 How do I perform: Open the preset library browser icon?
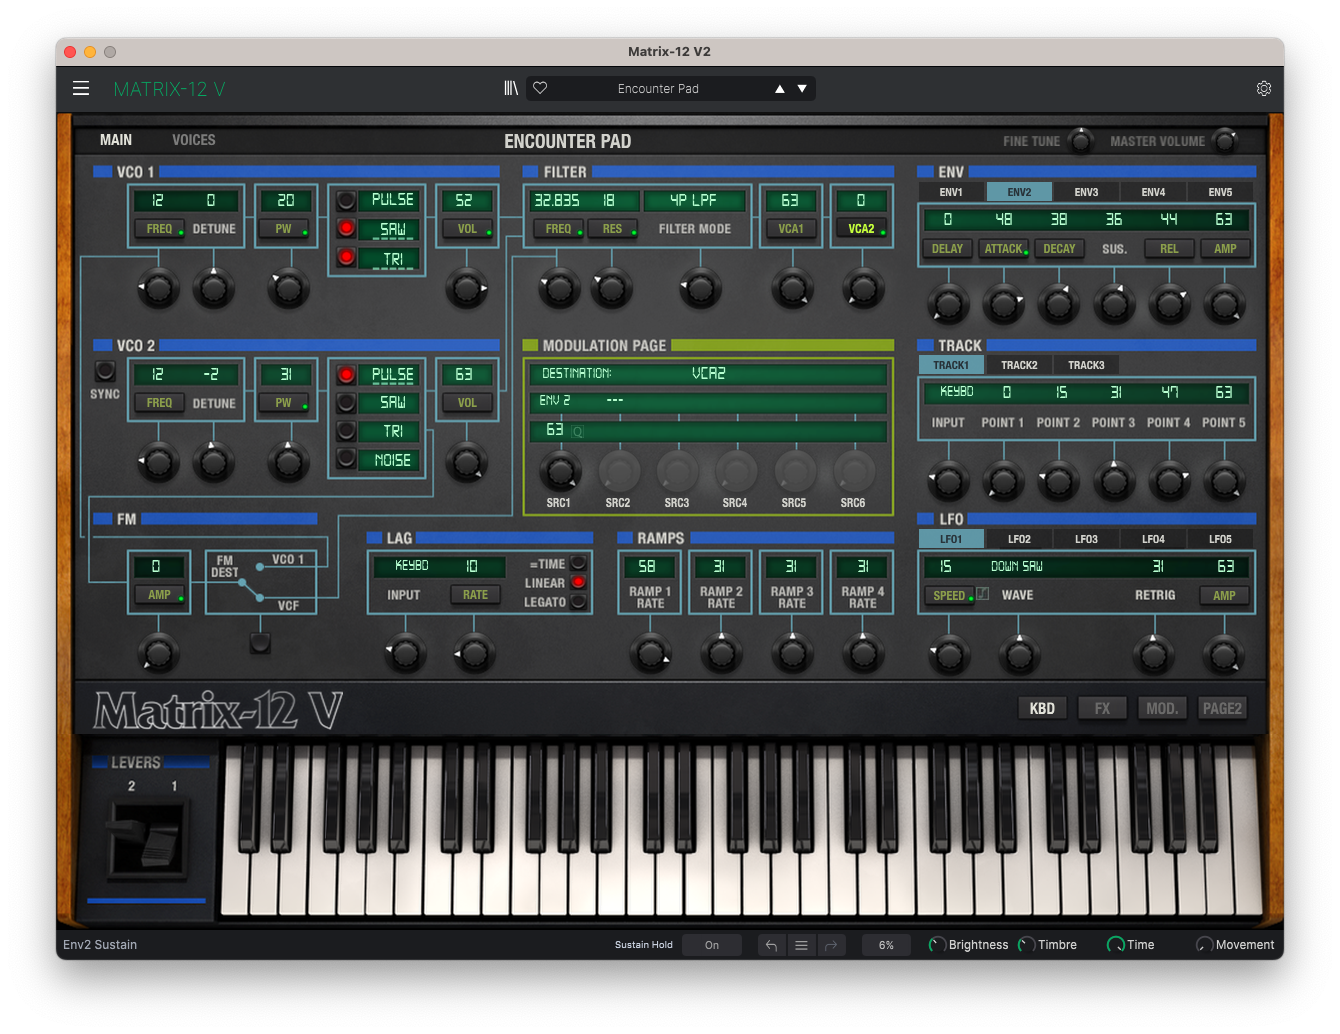click(x=511, y=89)
